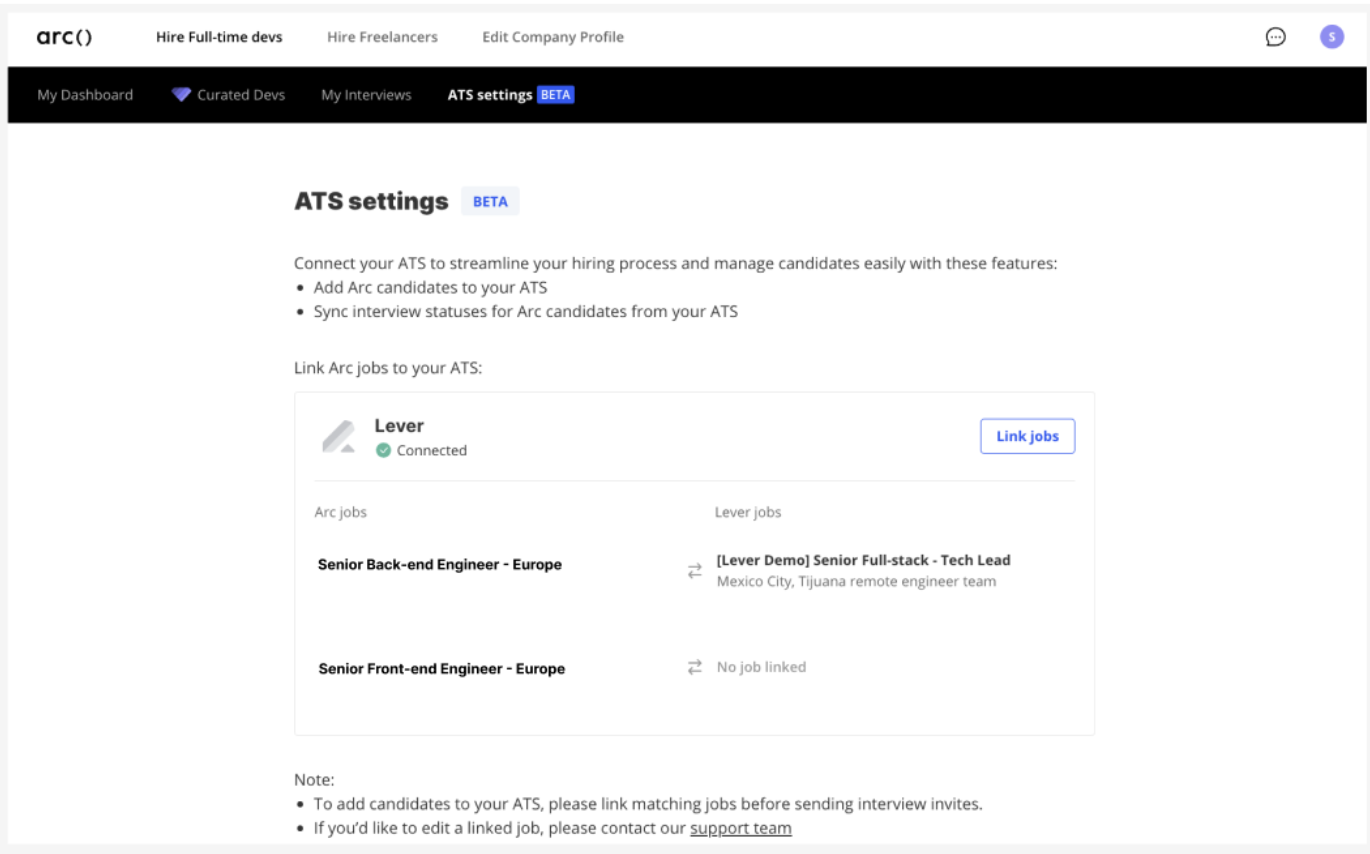Viewport: 1370px width, 854px height.
Task: Select the purple diamond icon next to Curated Devs
Action: tap(181, 94)
